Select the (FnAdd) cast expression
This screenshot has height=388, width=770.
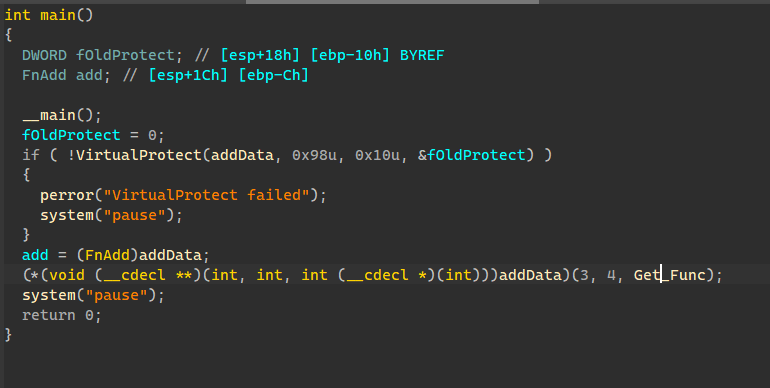[108, 255]
